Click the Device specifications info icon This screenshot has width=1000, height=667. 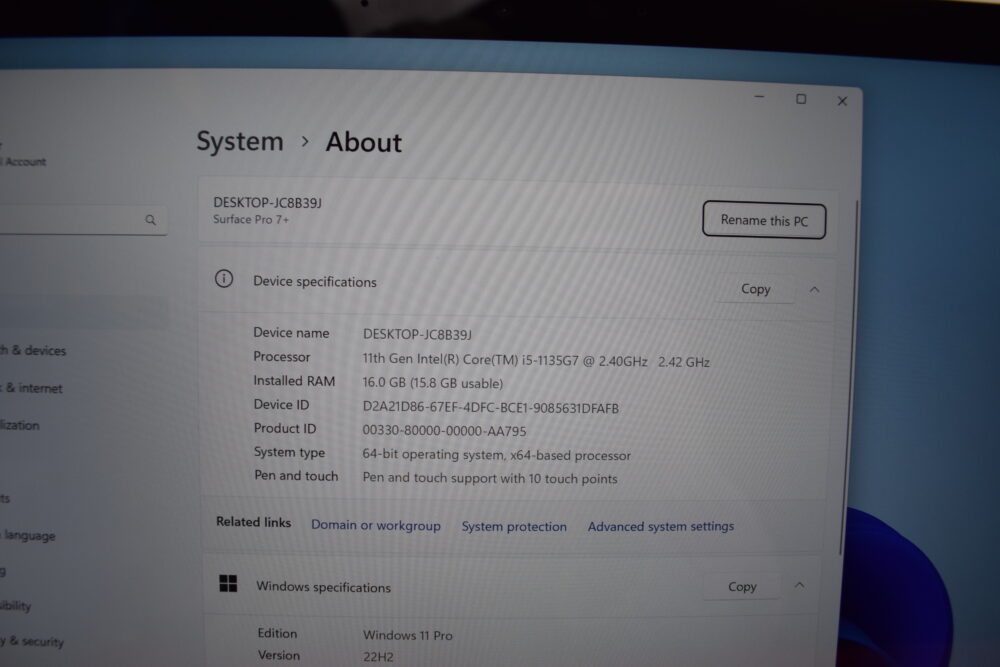(x=224, y=279)
